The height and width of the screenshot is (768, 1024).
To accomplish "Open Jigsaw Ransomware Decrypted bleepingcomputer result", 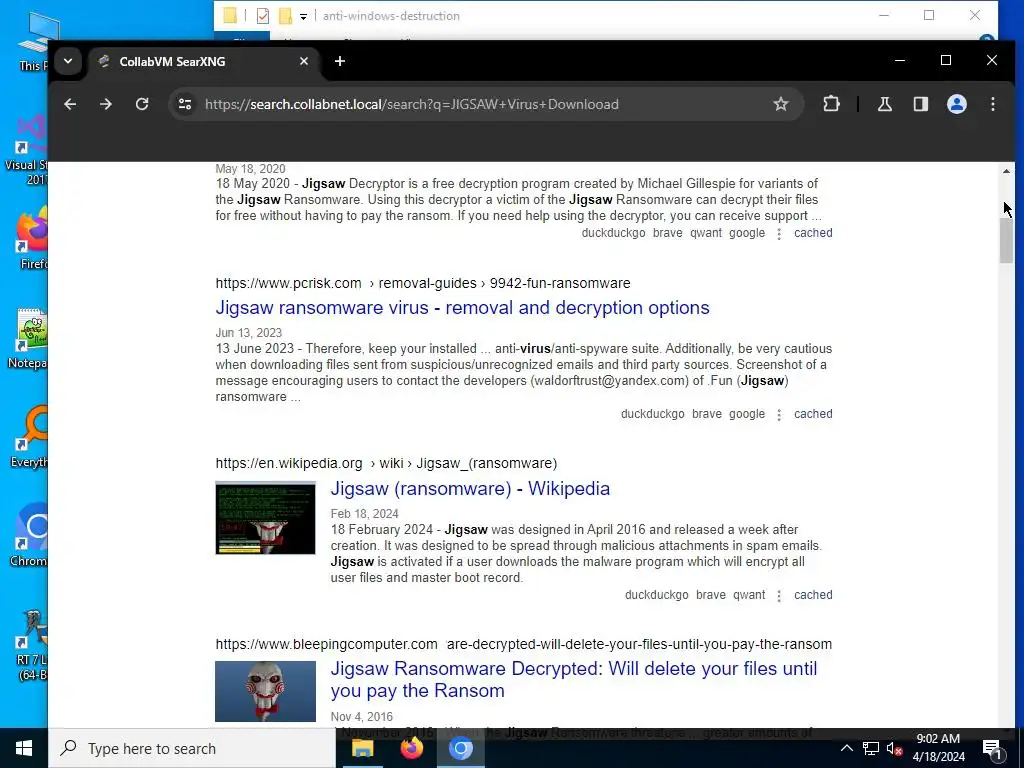I will [x=573, y=680].
